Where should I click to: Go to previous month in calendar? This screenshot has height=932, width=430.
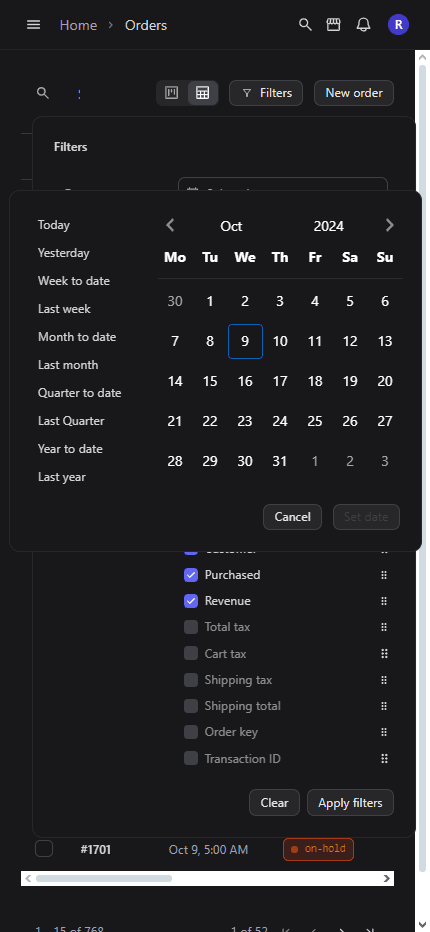coord(171,225)
